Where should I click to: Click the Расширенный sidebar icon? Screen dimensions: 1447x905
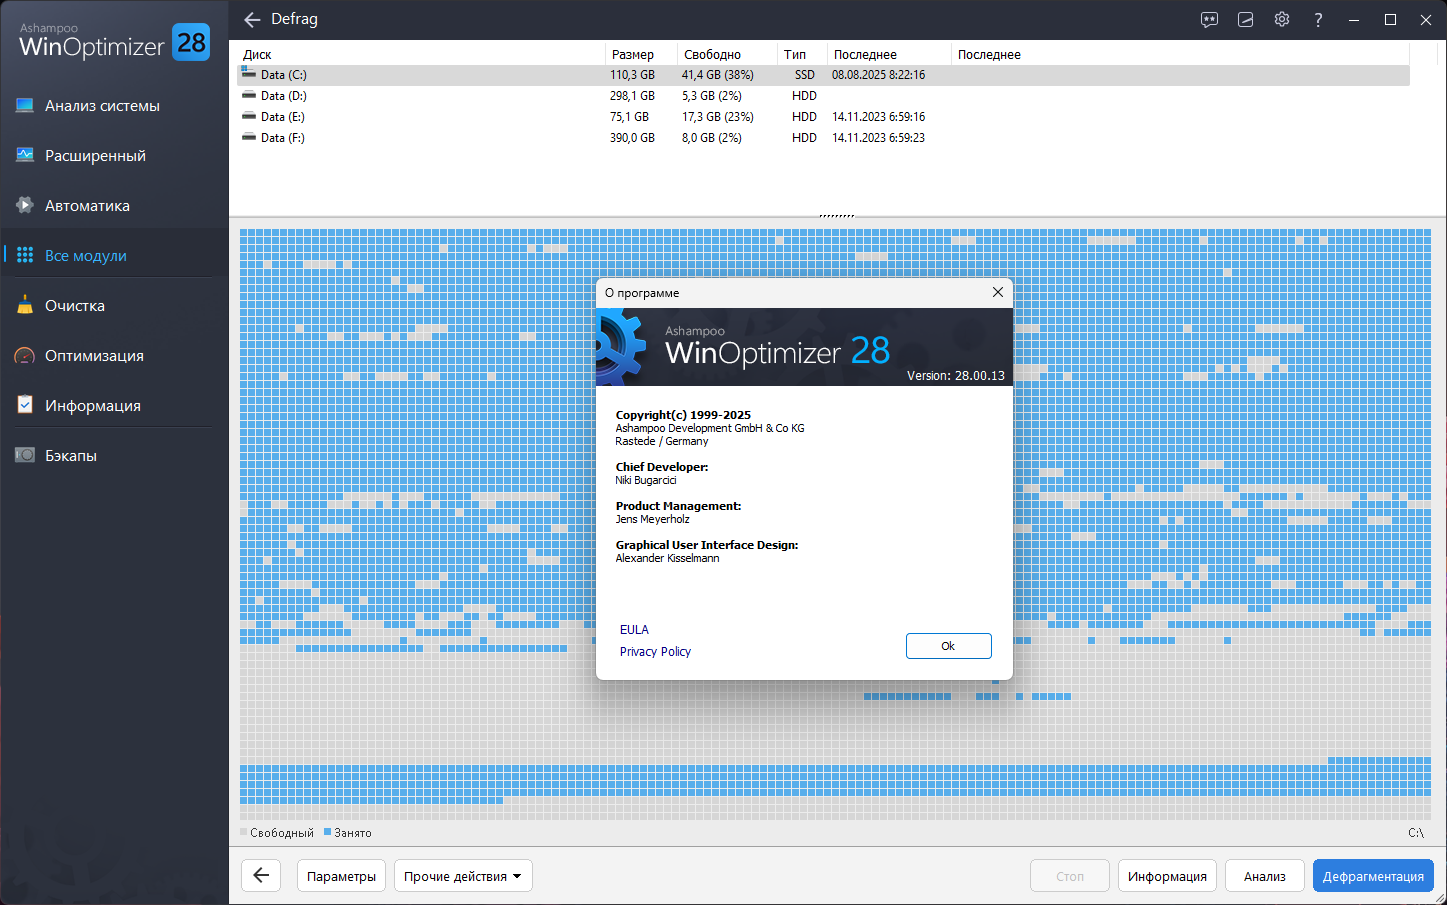tap(25, 155)
